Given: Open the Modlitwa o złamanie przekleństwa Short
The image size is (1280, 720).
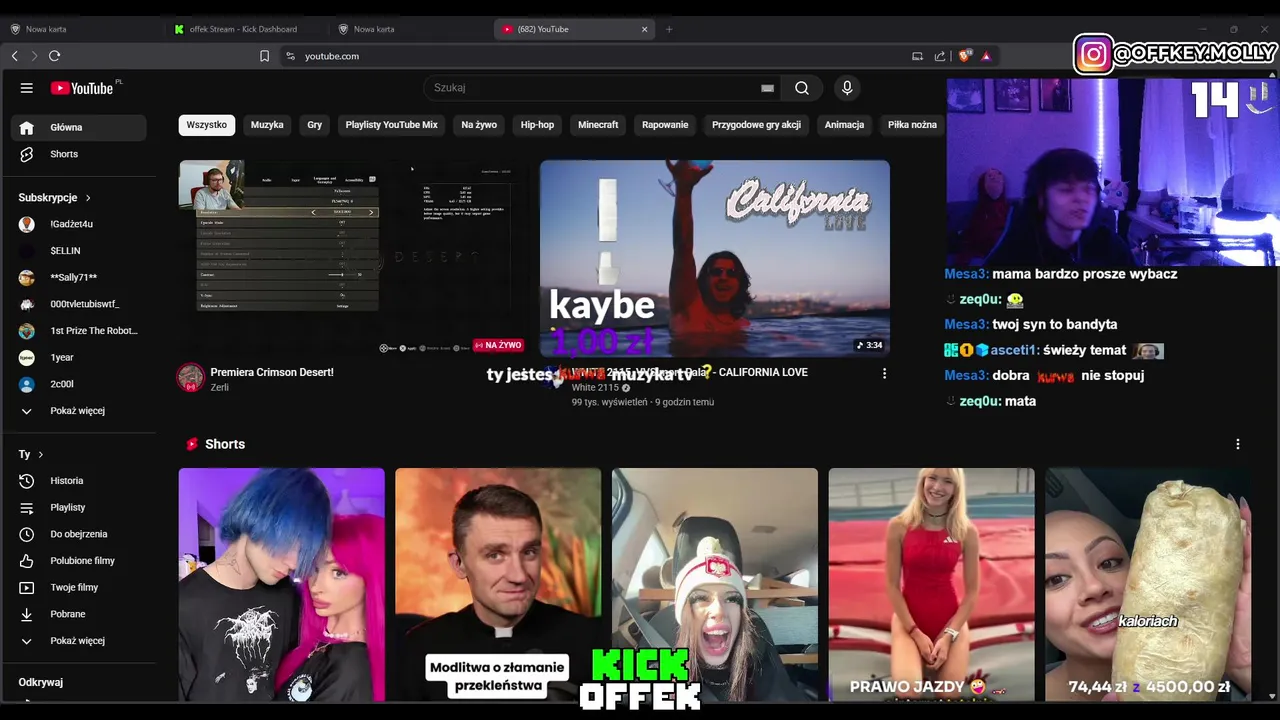Looking at the screenshot, I should 498,585.
